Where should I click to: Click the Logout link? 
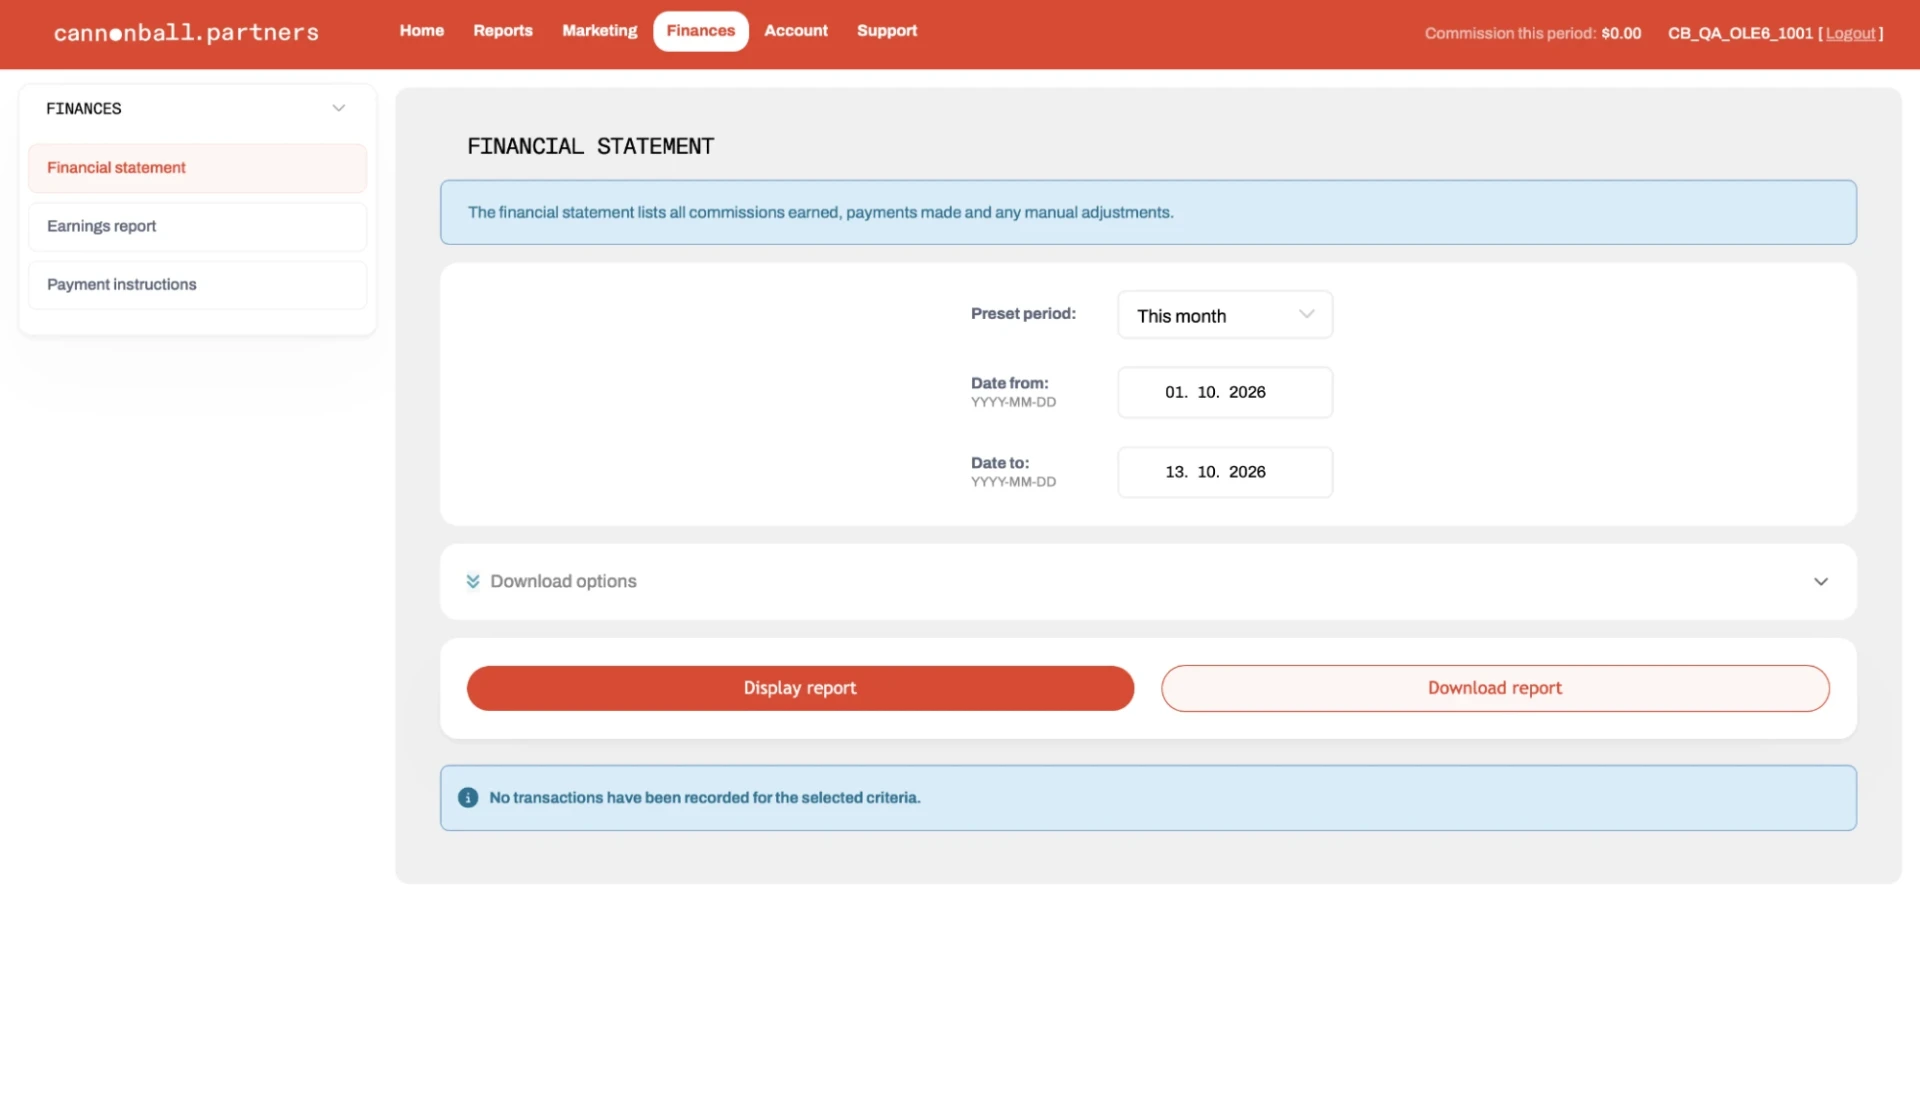[1850, 34]
